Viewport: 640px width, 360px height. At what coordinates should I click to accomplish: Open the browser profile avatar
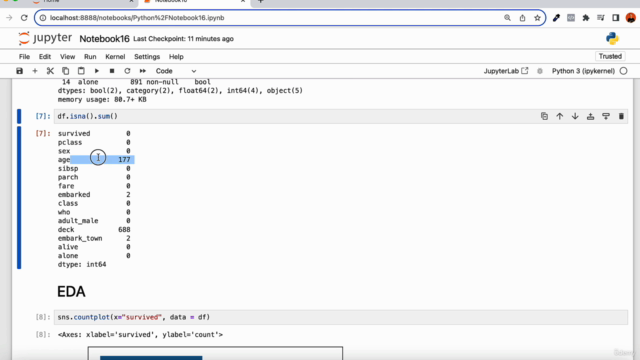pyautogui.click(x=631, y=18)
